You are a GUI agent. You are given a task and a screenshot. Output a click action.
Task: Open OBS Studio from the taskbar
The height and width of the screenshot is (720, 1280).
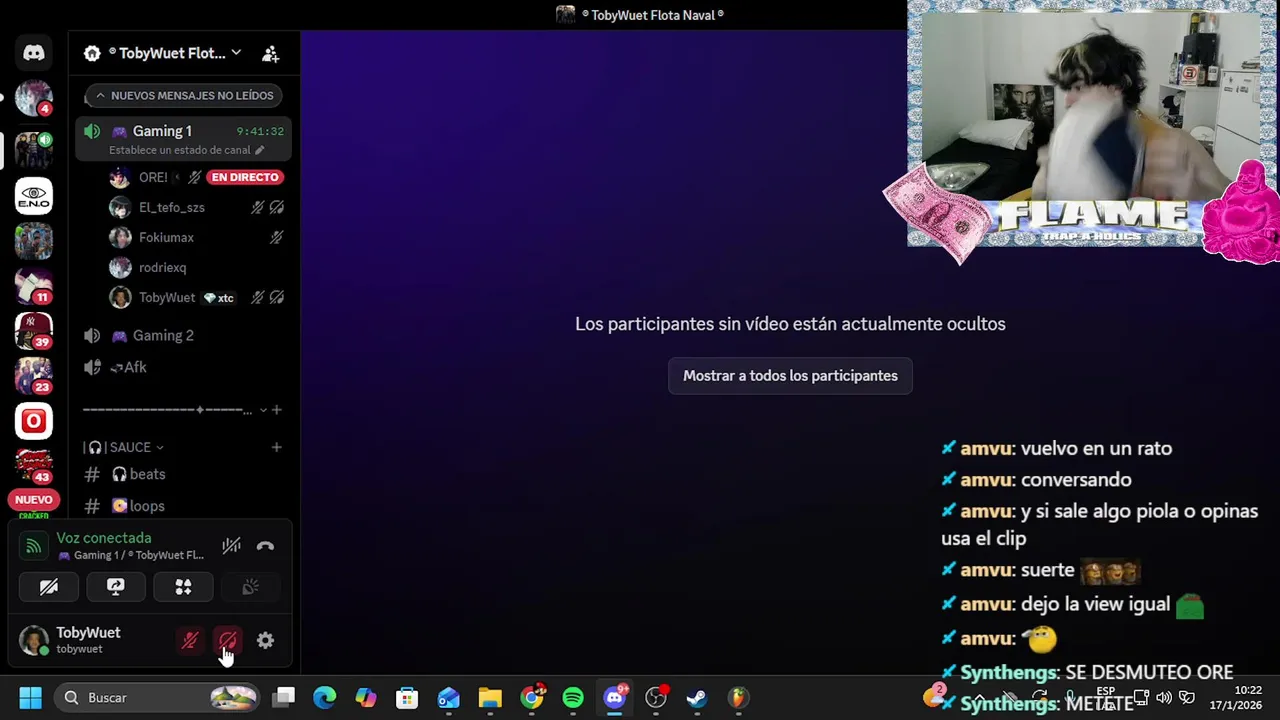coord(656,698)
